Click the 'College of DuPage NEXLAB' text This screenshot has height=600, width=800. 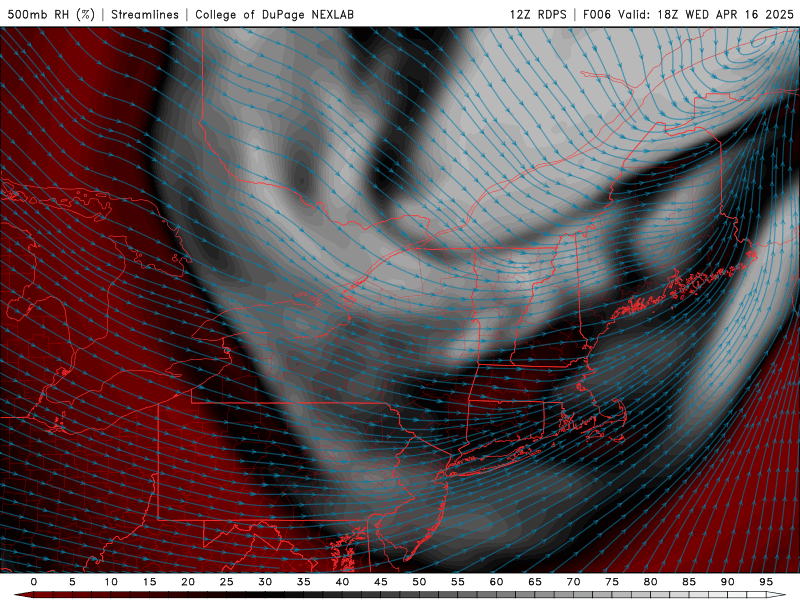coord(274,14)
